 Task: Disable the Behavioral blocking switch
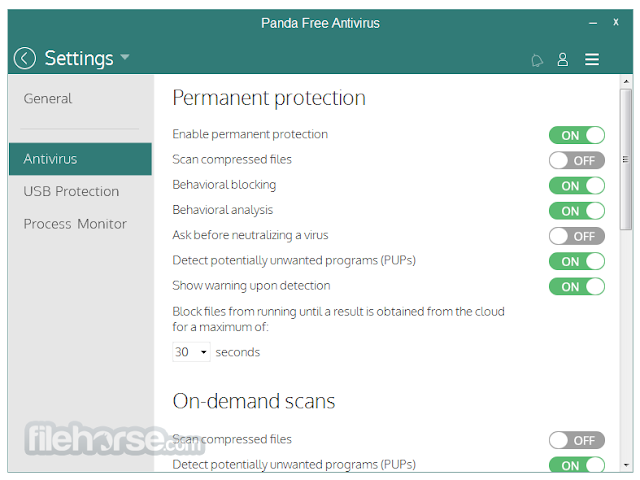(577, 186)
